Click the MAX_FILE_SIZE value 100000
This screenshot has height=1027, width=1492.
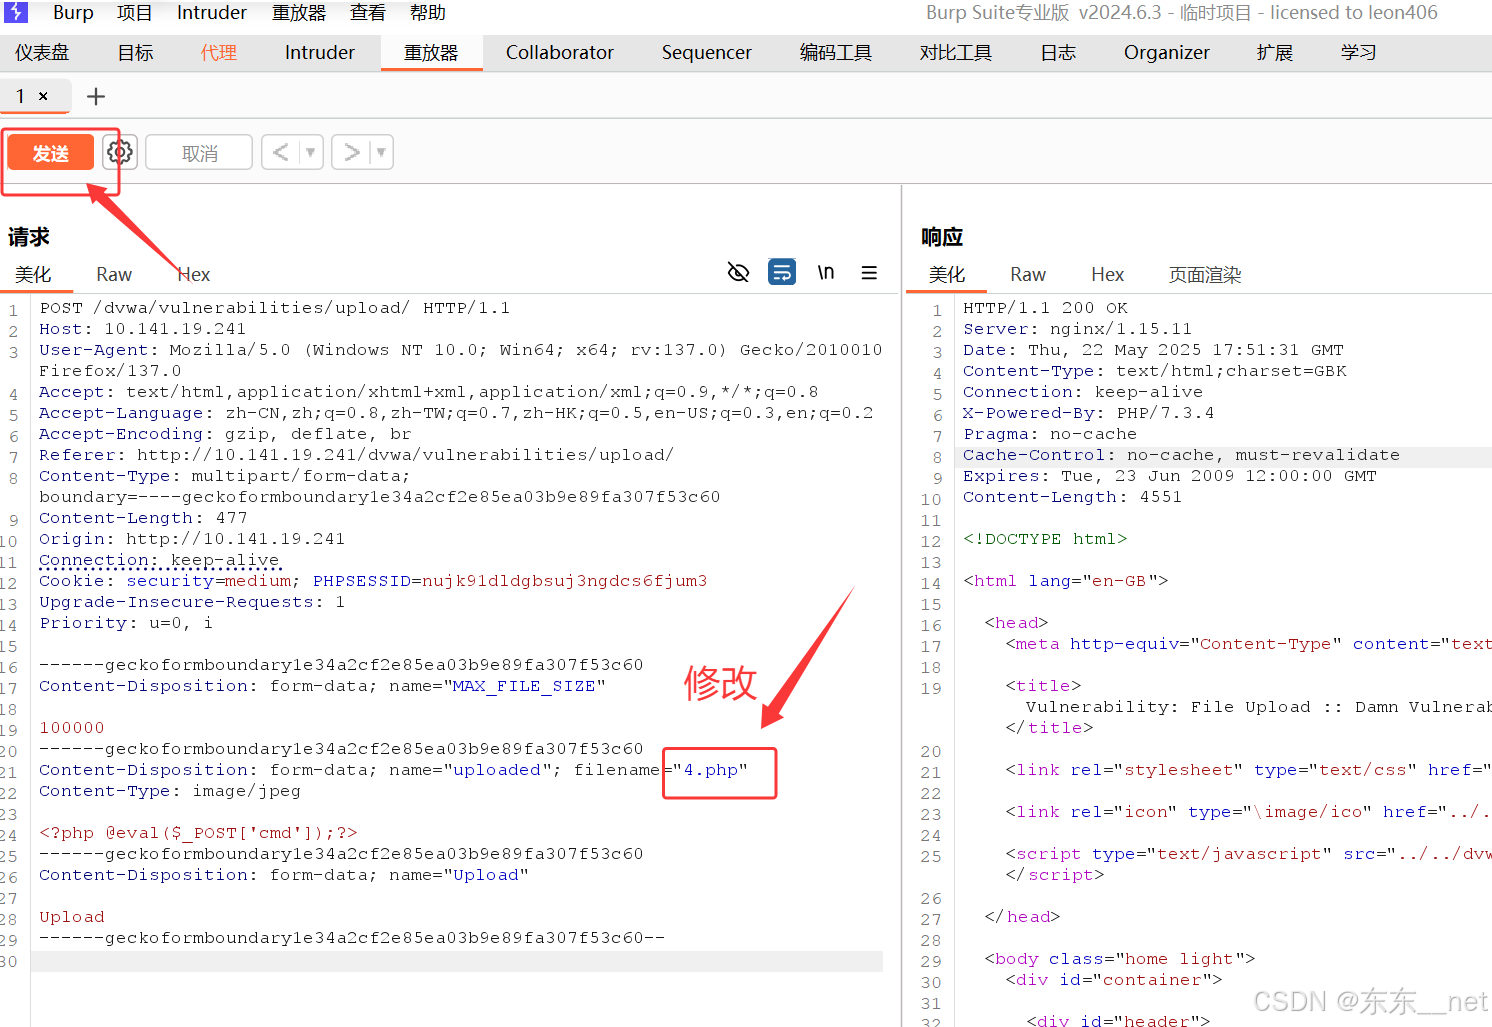click(x=72, y=728)
